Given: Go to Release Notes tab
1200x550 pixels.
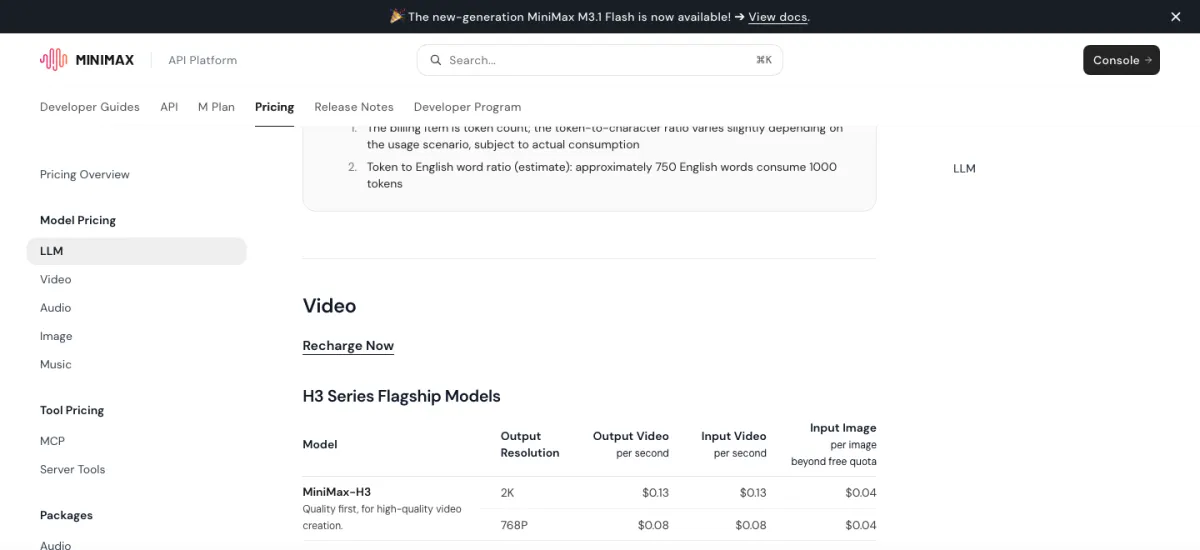Looking at the screenshot, I should [x=354, y=107].
